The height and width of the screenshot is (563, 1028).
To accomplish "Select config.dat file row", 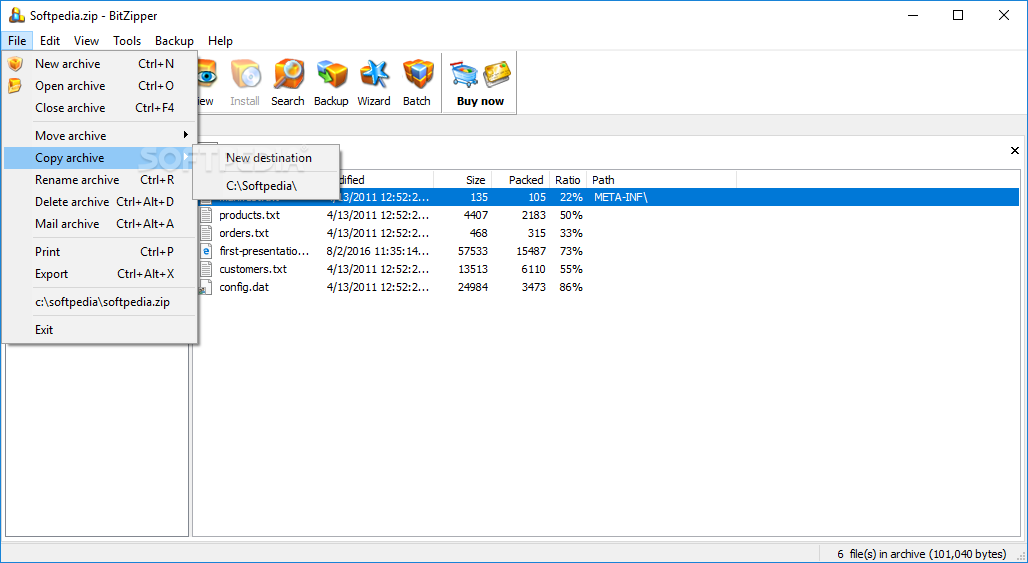I will point(610,287).
